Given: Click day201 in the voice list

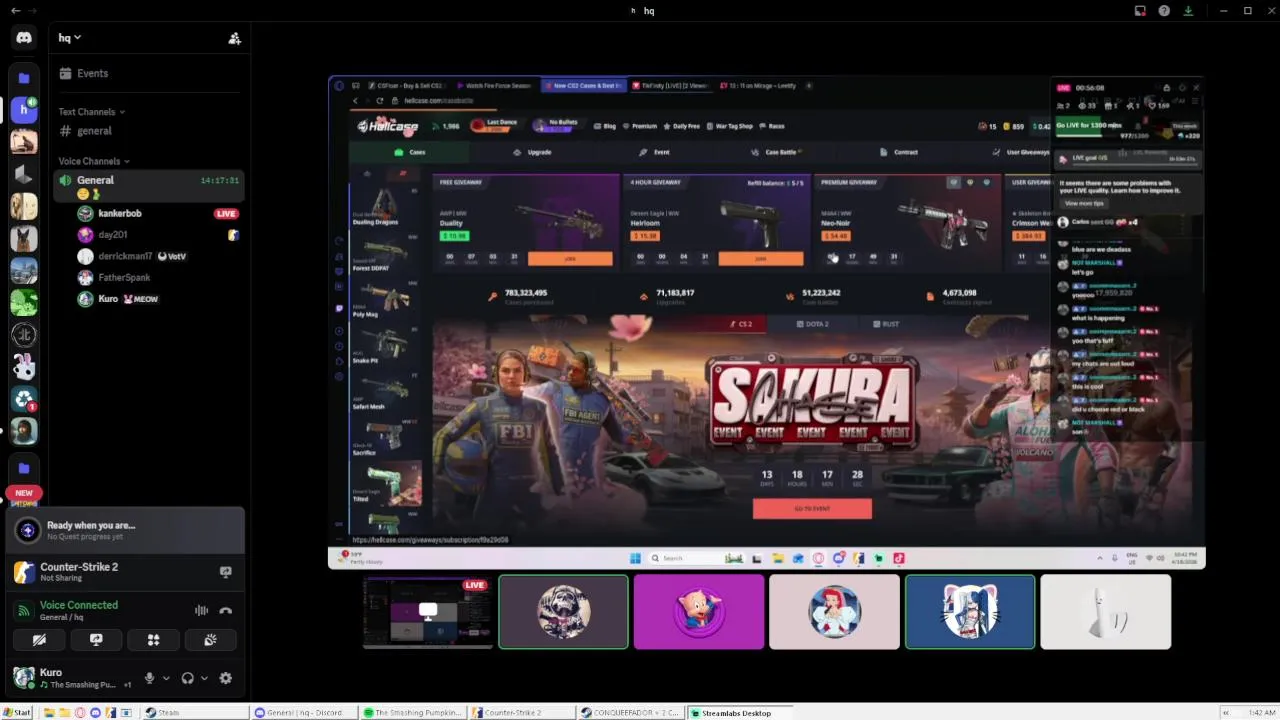Looking at the screenshot, I should click(x=112, y=235).
